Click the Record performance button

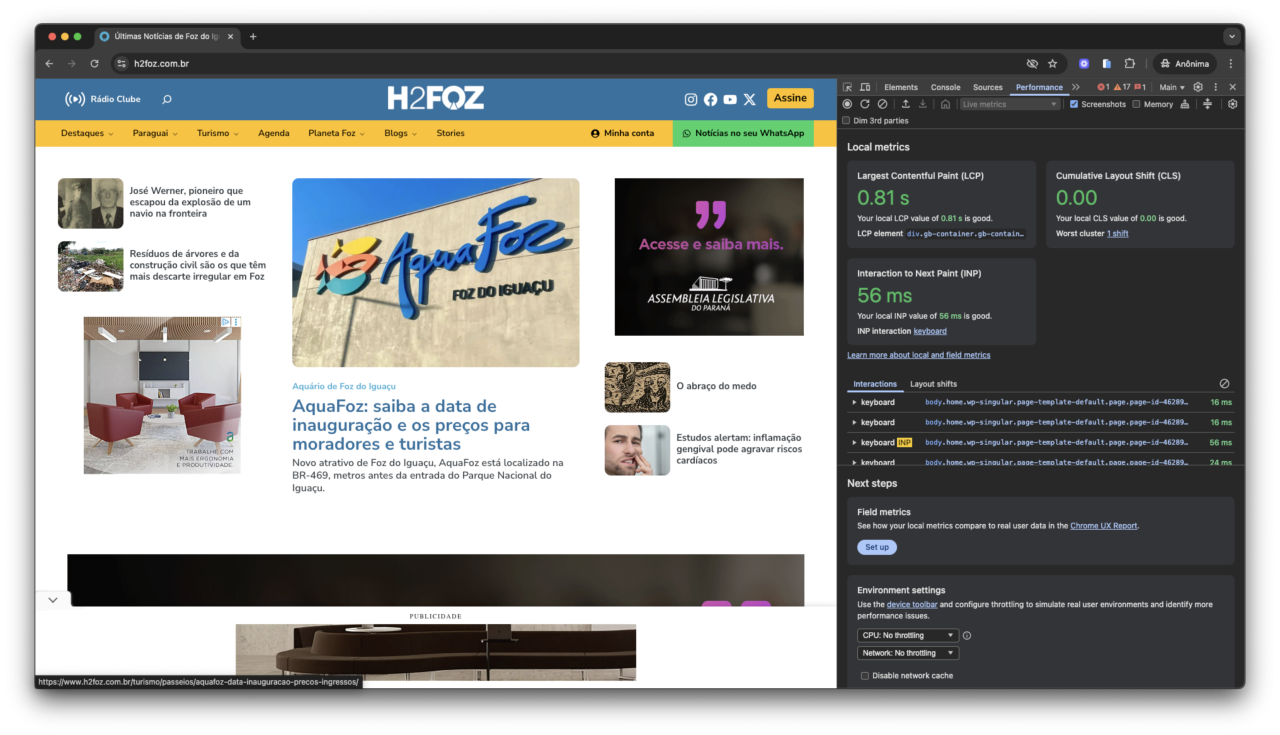pos(847,104)
